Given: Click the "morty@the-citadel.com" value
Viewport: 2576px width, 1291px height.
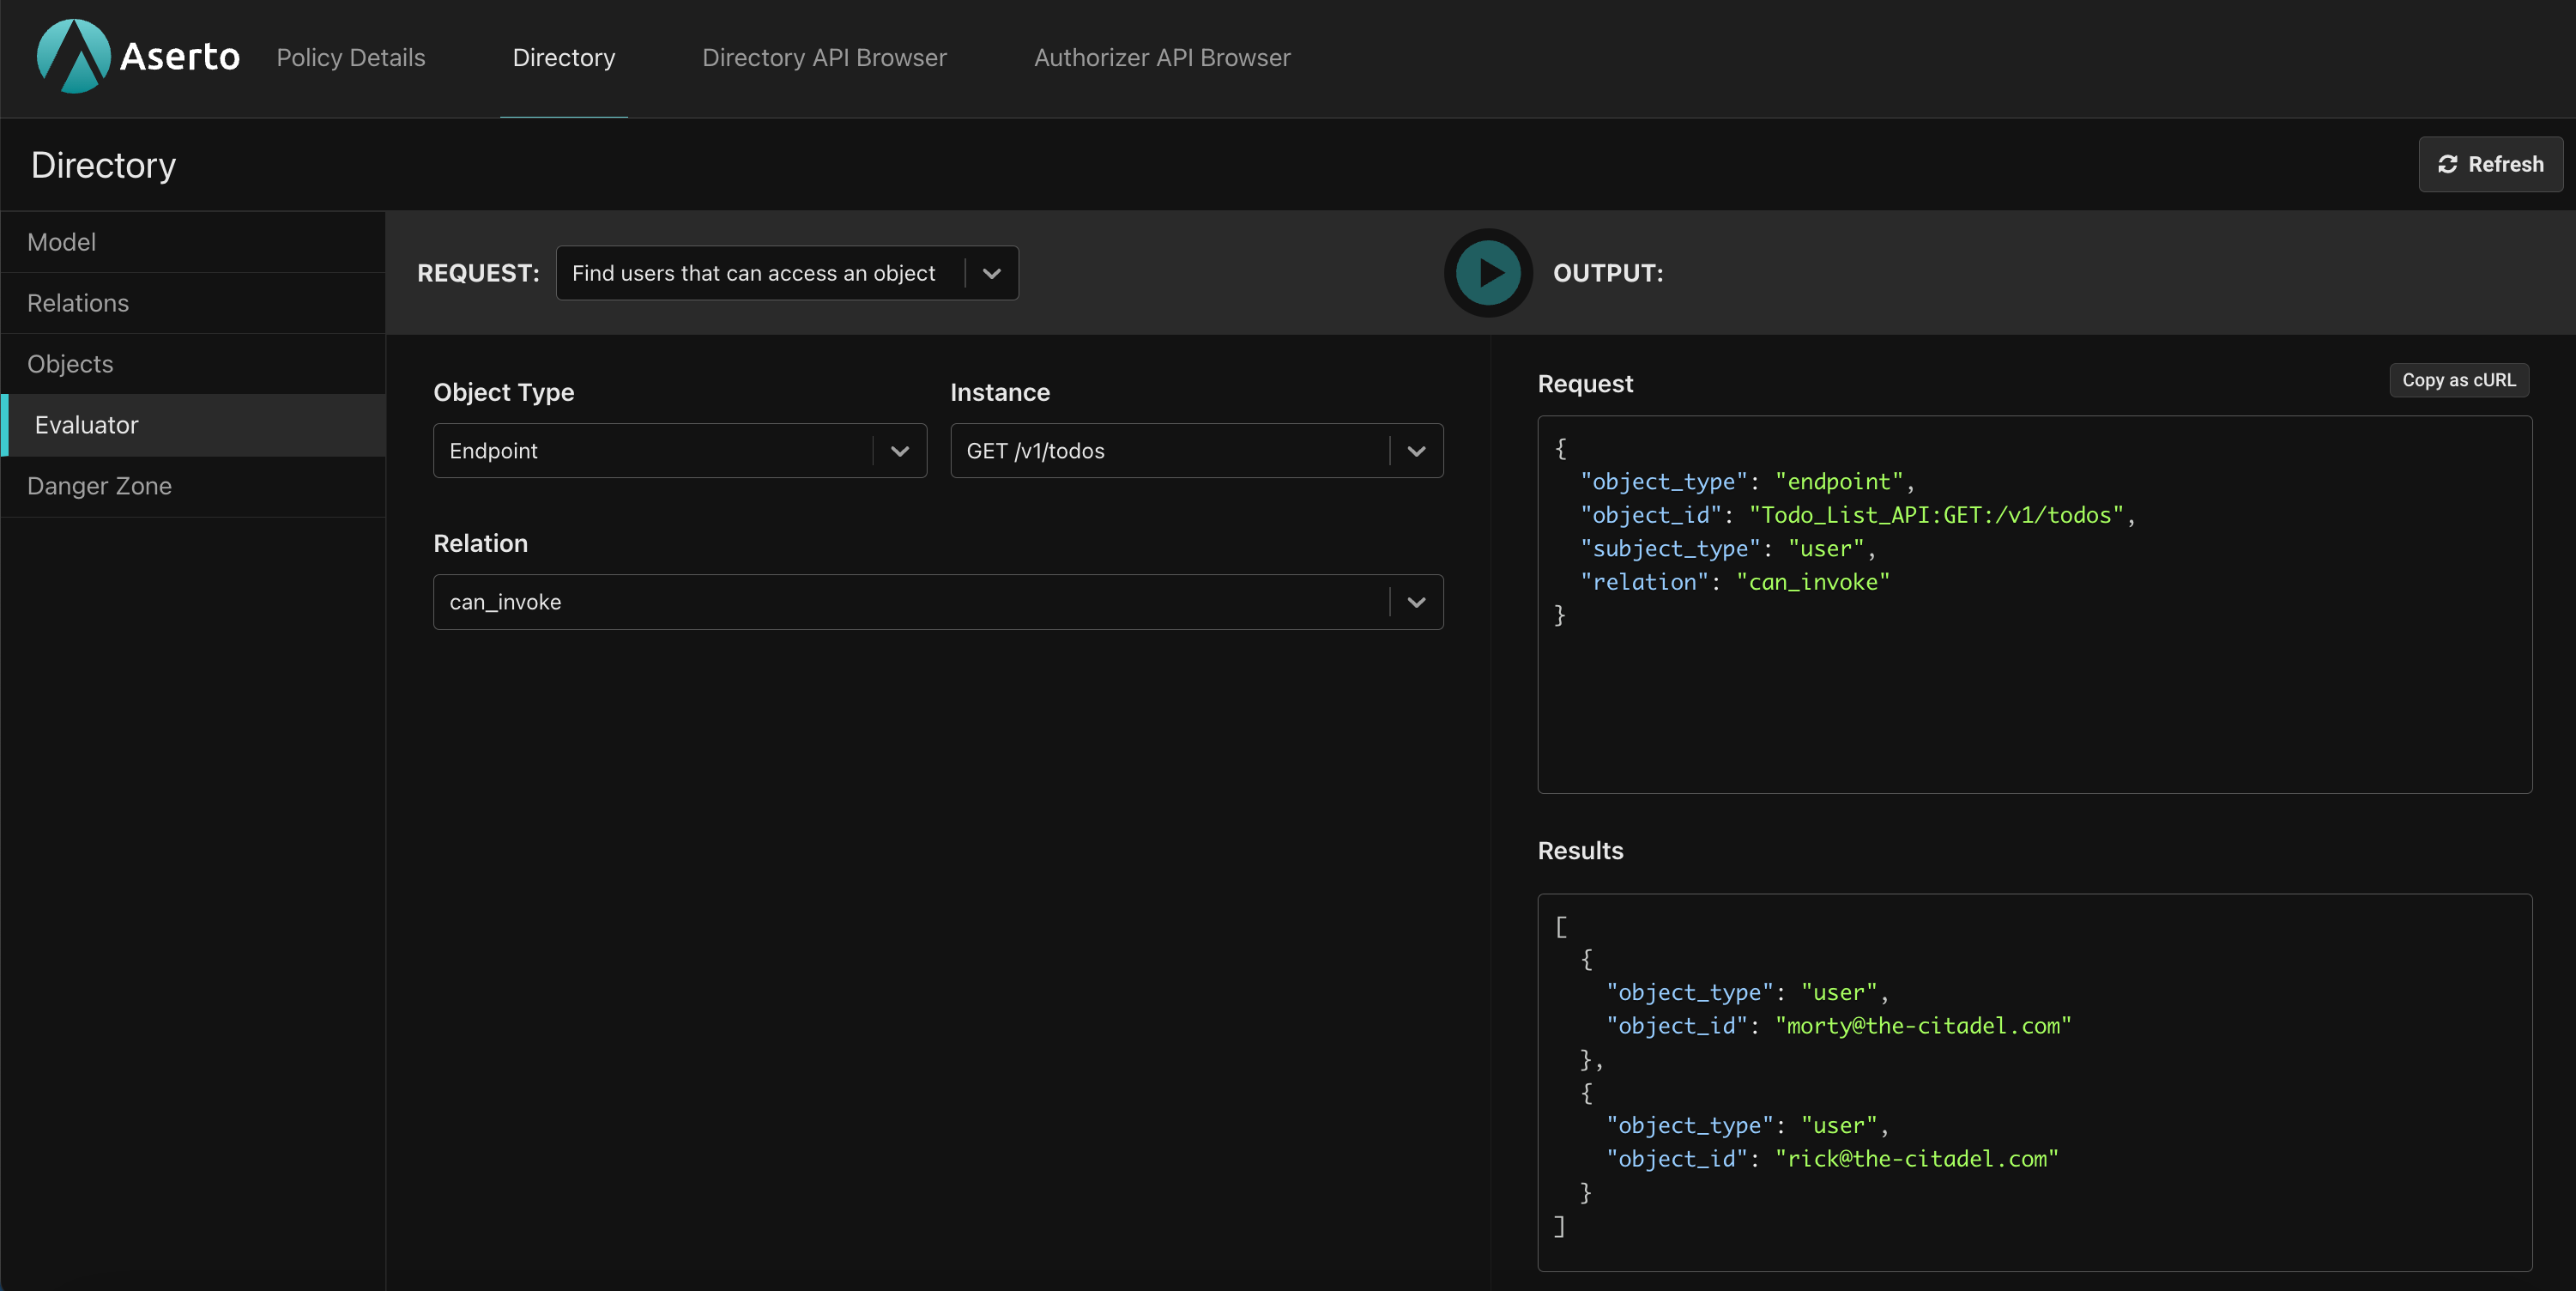Looking at the screenshot, I should coord(1923,1026).
